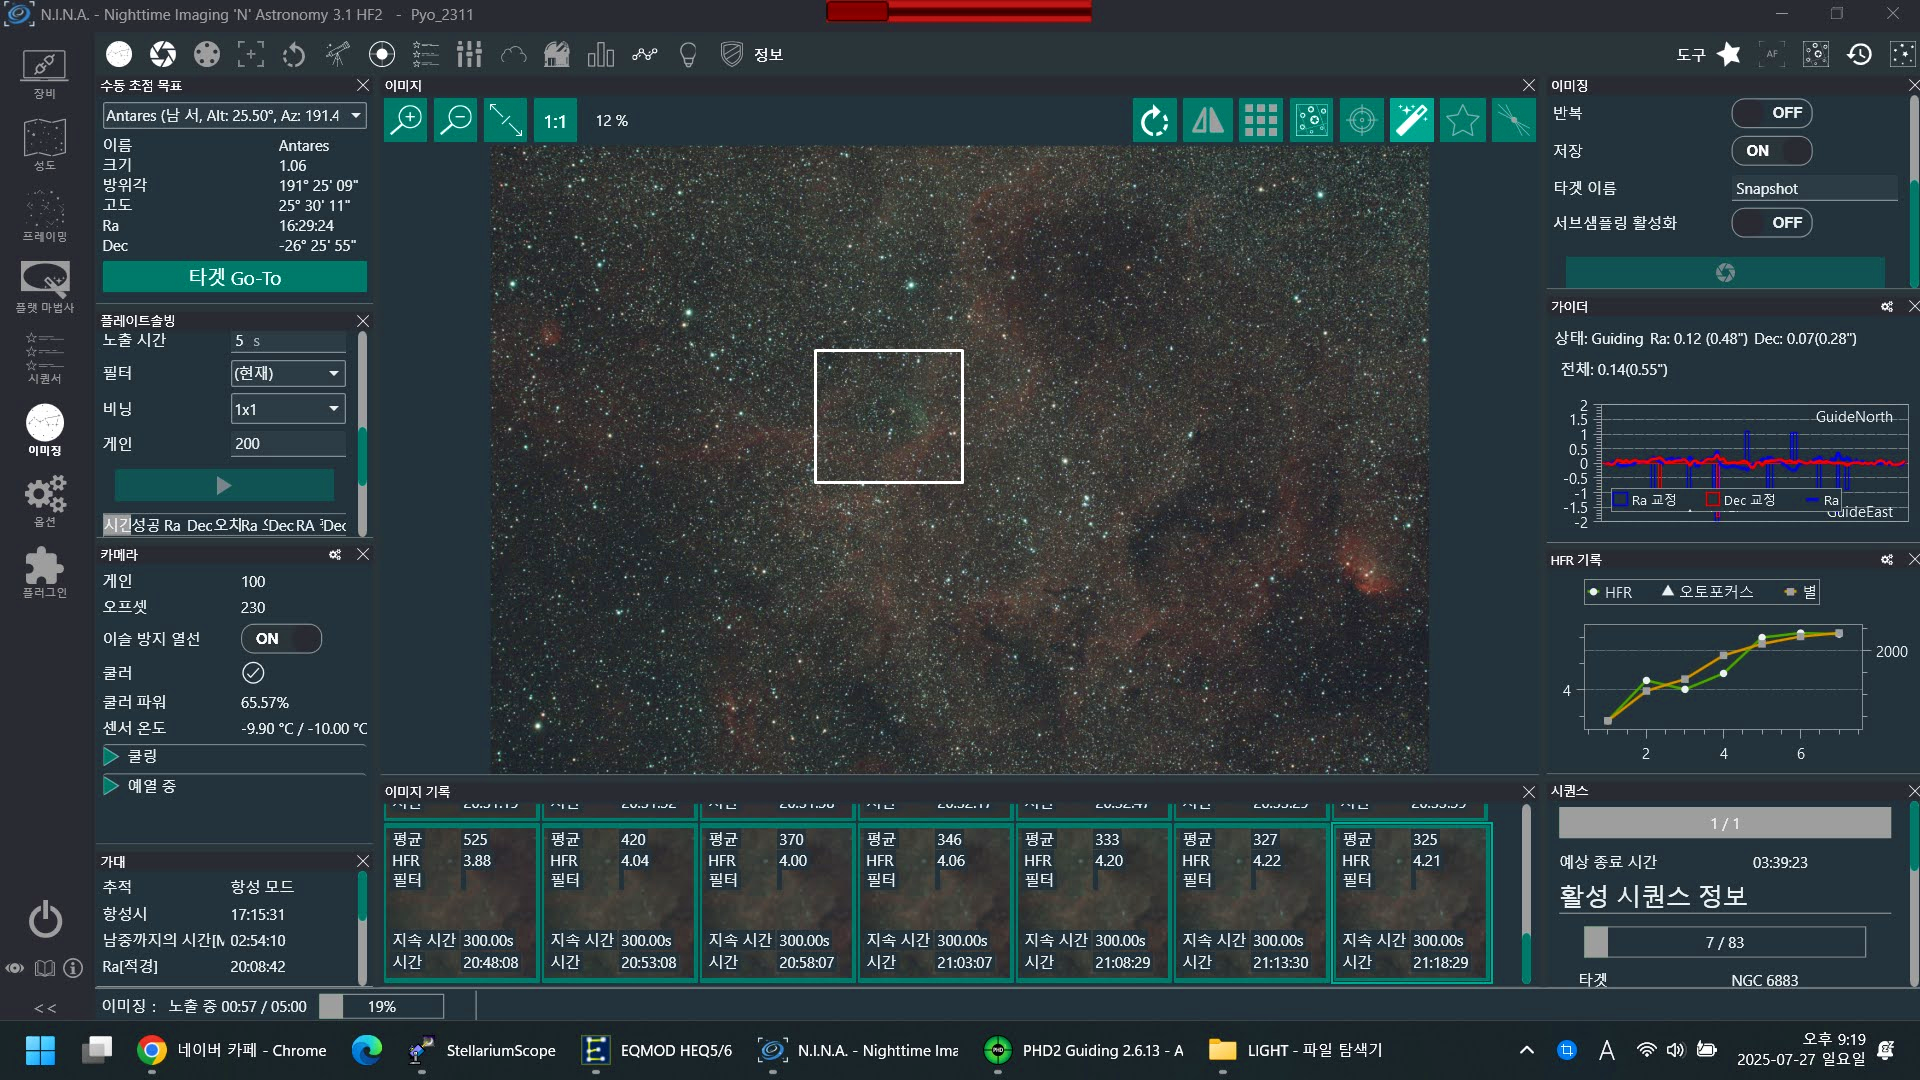Turn on the 반복 loop toggle
1920x1080 pixels.
point(1771,113)
